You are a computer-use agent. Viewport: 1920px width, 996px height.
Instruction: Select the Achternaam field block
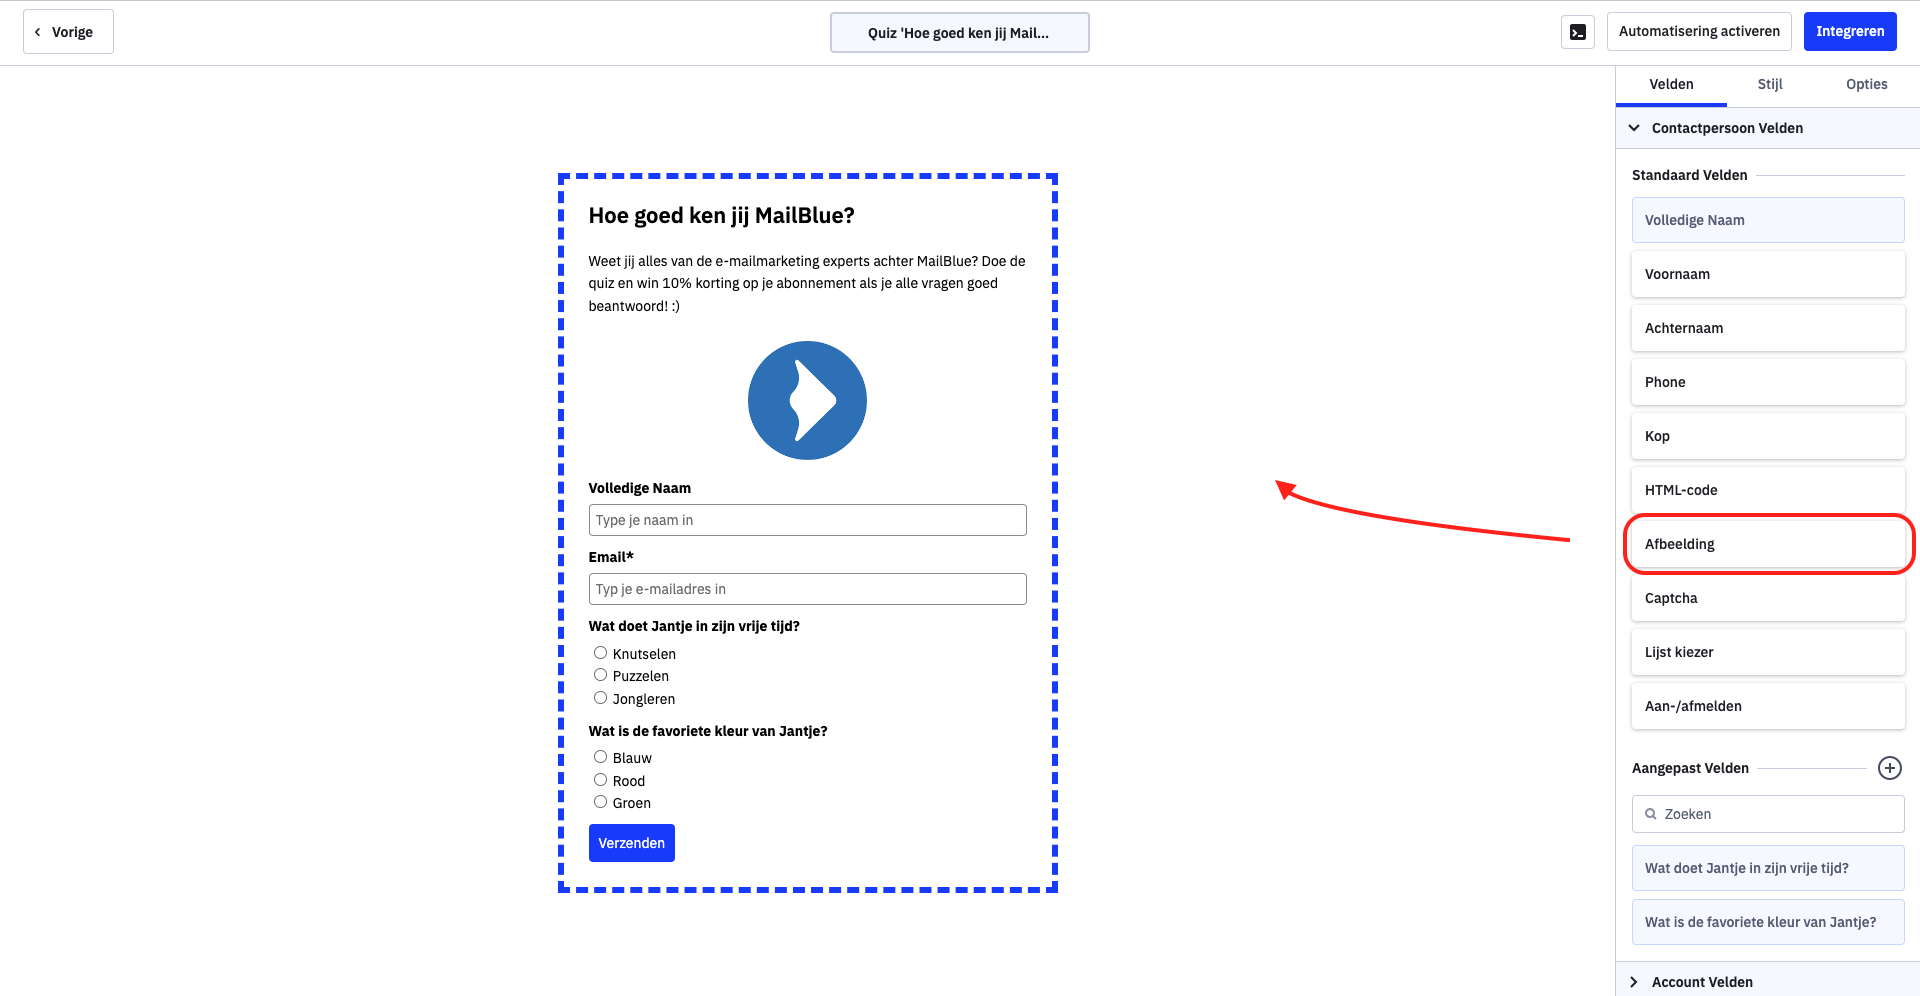1767,328
